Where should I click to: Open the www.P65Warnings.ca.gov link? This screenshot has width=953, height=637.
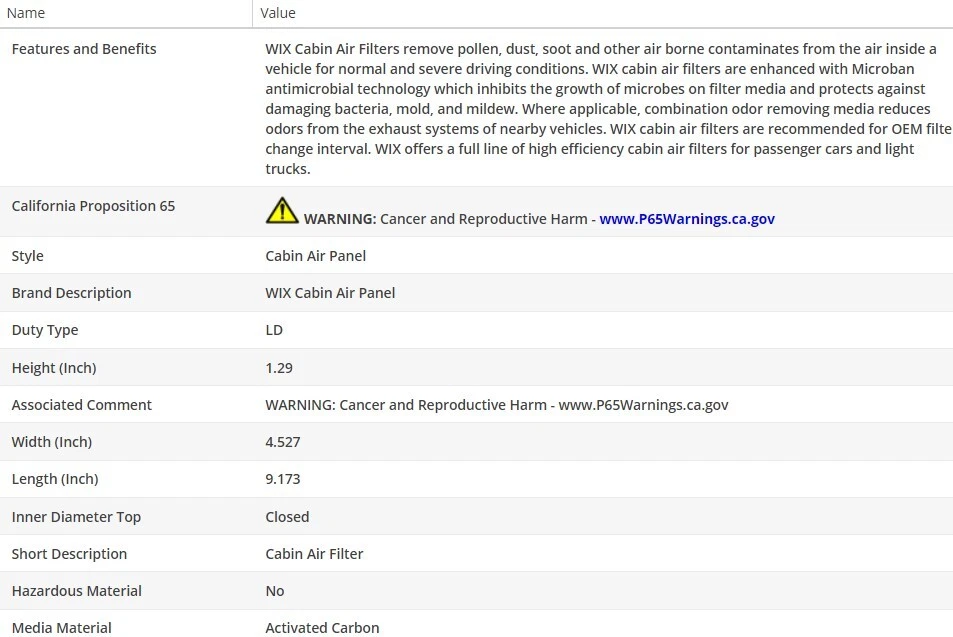coord(687,219)
